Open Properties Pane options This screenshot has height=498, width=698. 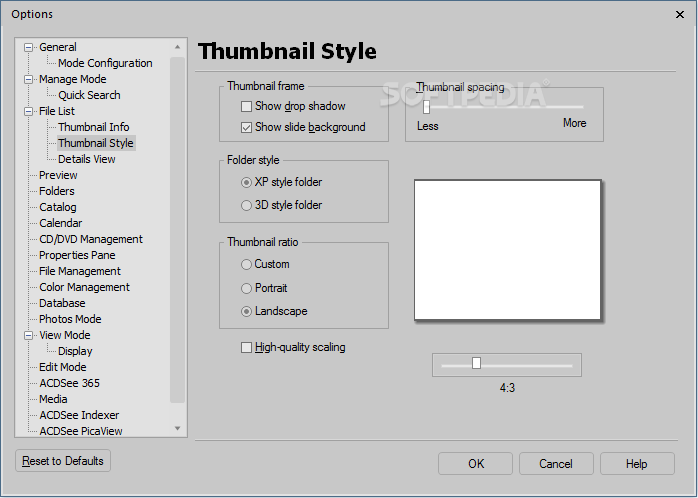(x=77, y=255)
